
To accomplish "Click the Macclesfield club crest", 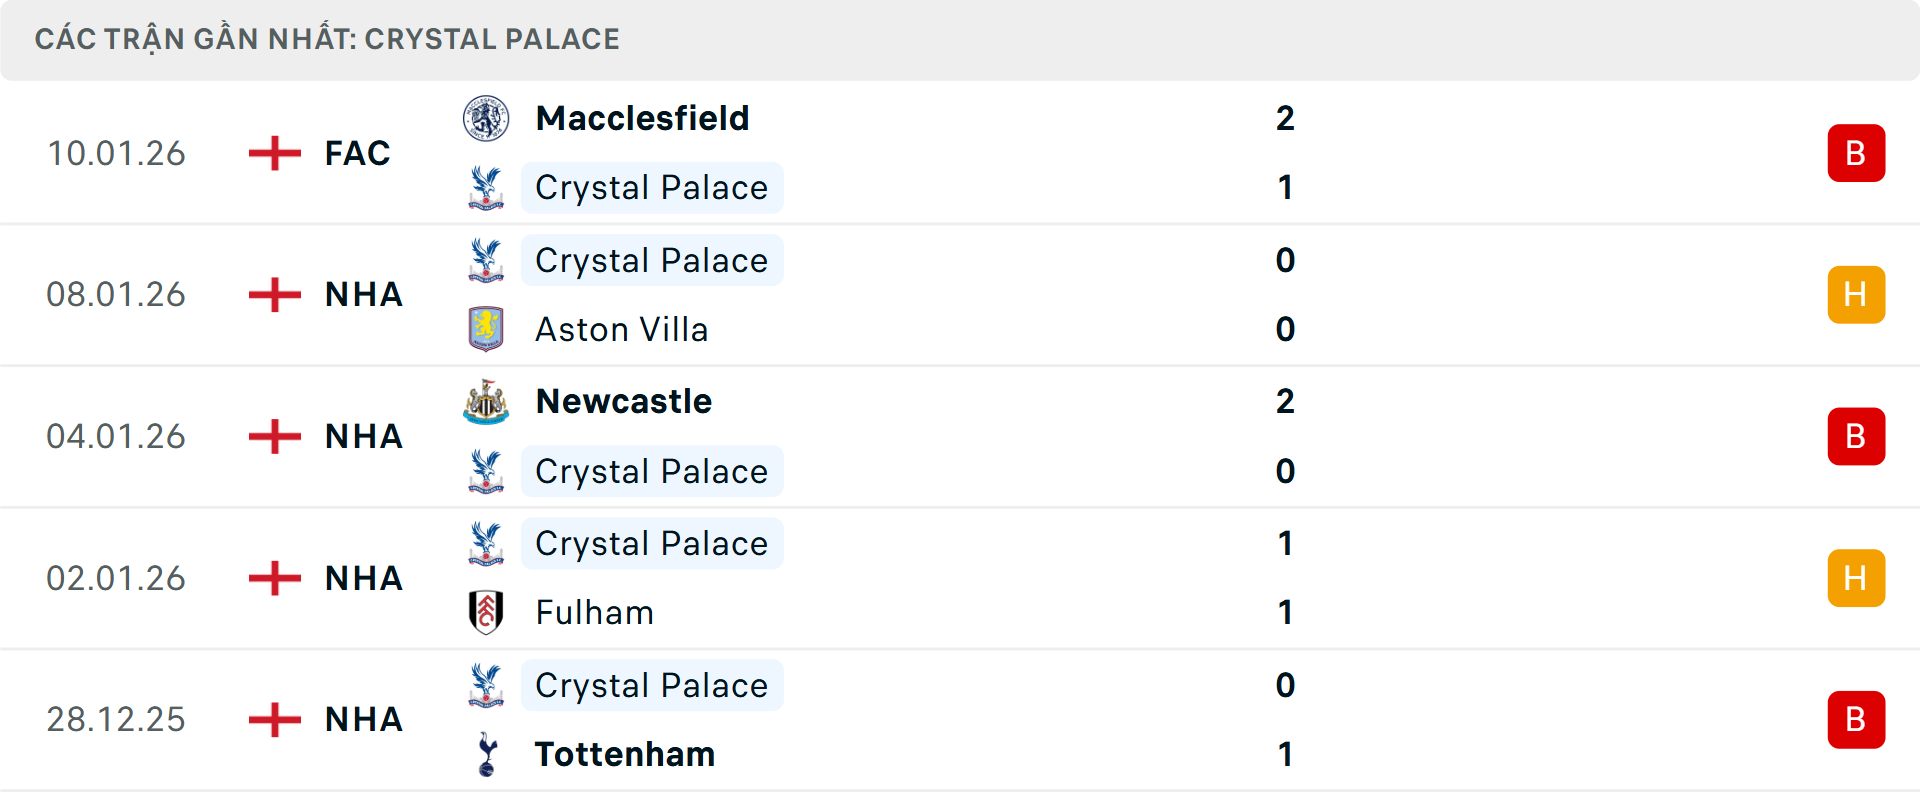I will pos(486,117).
